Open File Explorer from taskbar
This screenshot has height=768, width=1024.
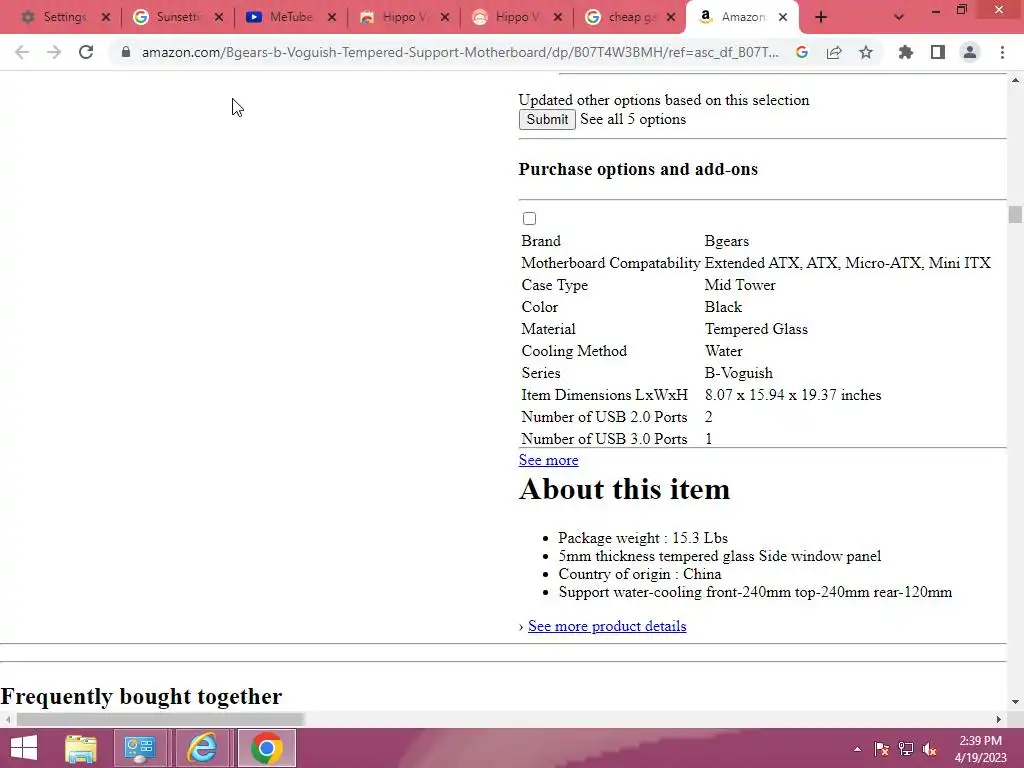[81, 748]
